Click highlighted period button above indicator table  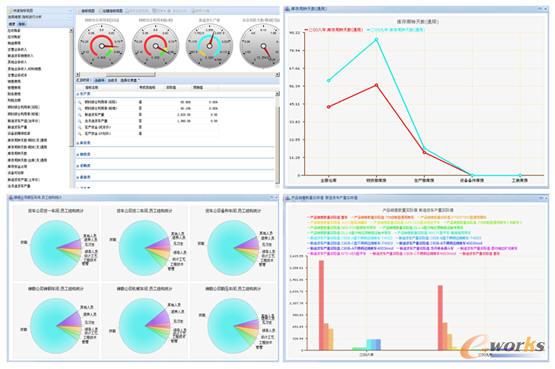pyautogui.click(x=100, y=80)
